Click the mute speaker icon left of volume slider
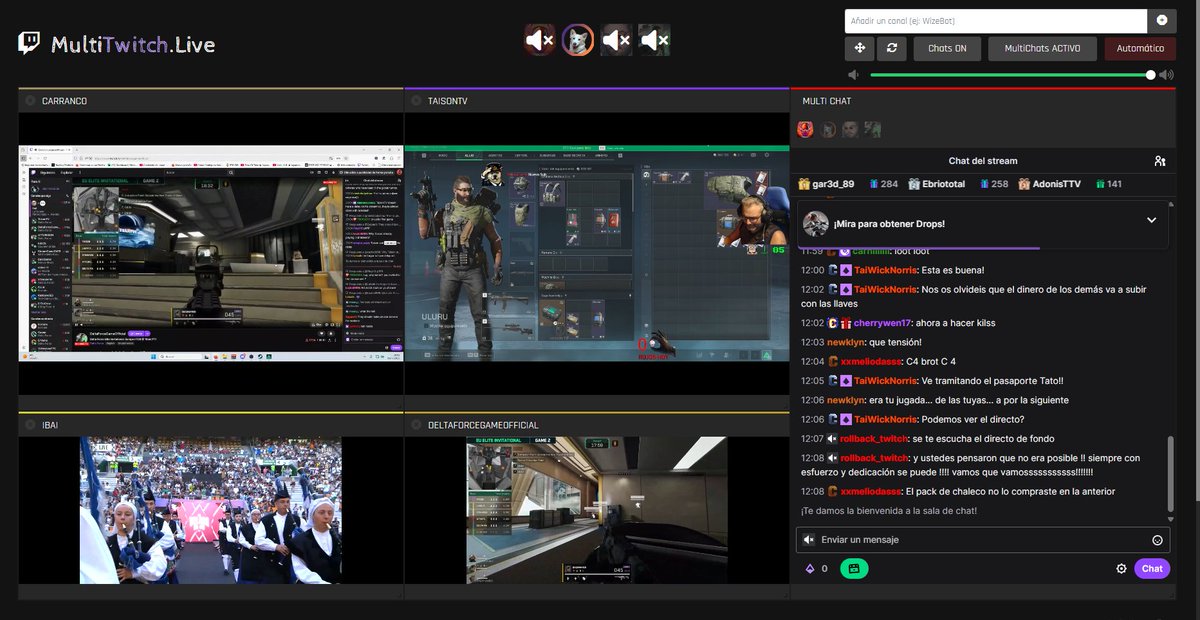Viewport: 1200px width, 620px height. pos(854,75)
